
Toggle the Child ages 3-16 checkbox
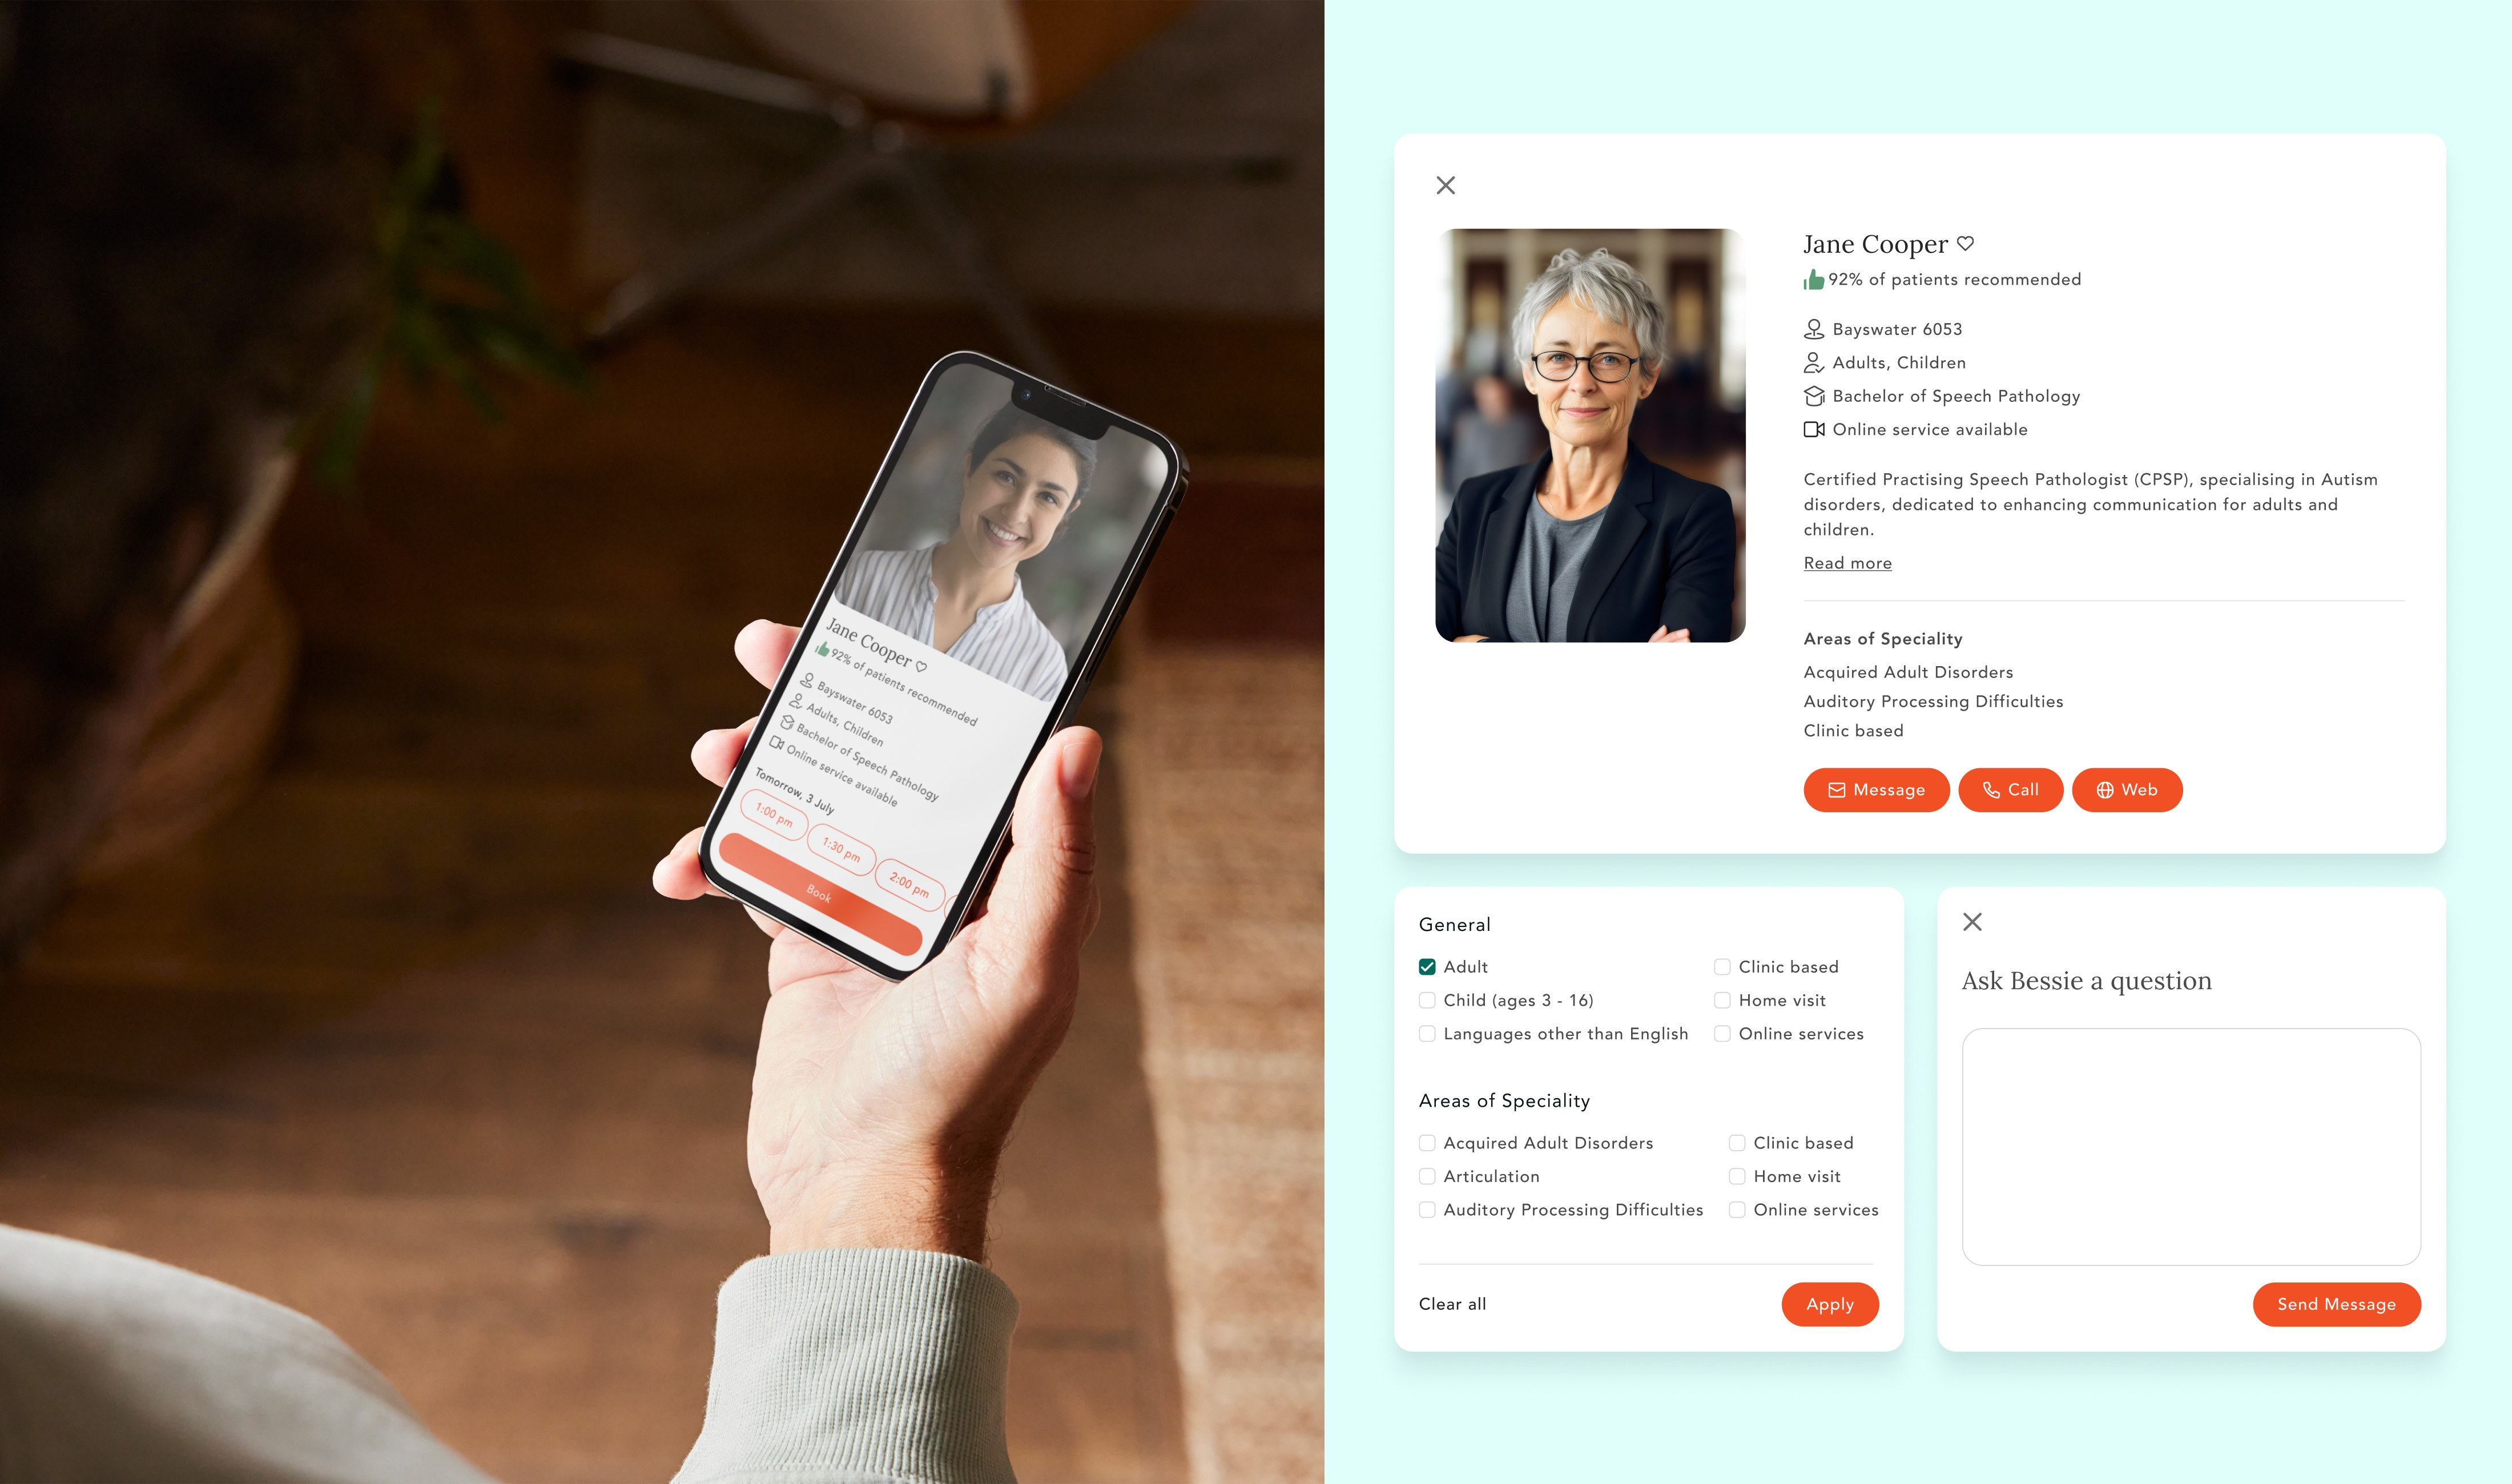point(1427,1000)
